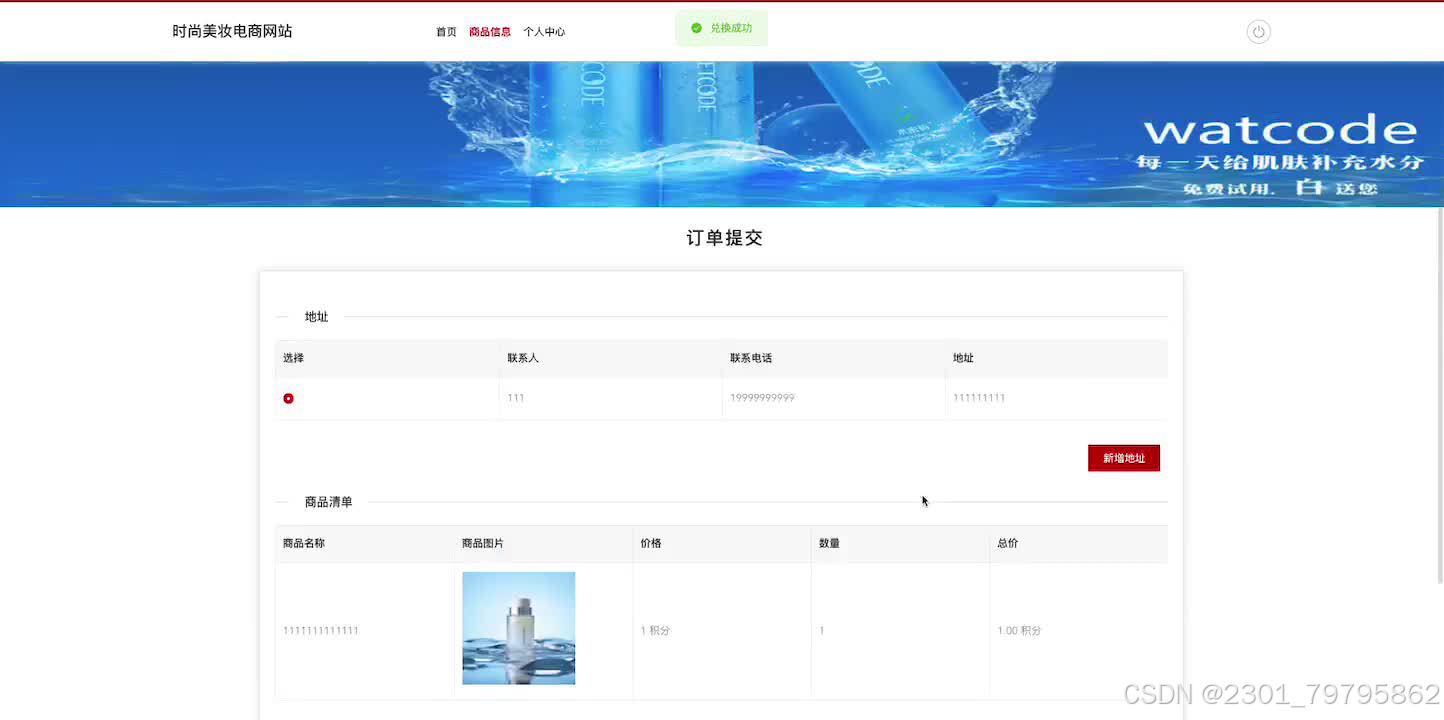Click the product name 1111111111111
Screen dimensions: 1444x720
pyautogui.click(x=321, y=631)
